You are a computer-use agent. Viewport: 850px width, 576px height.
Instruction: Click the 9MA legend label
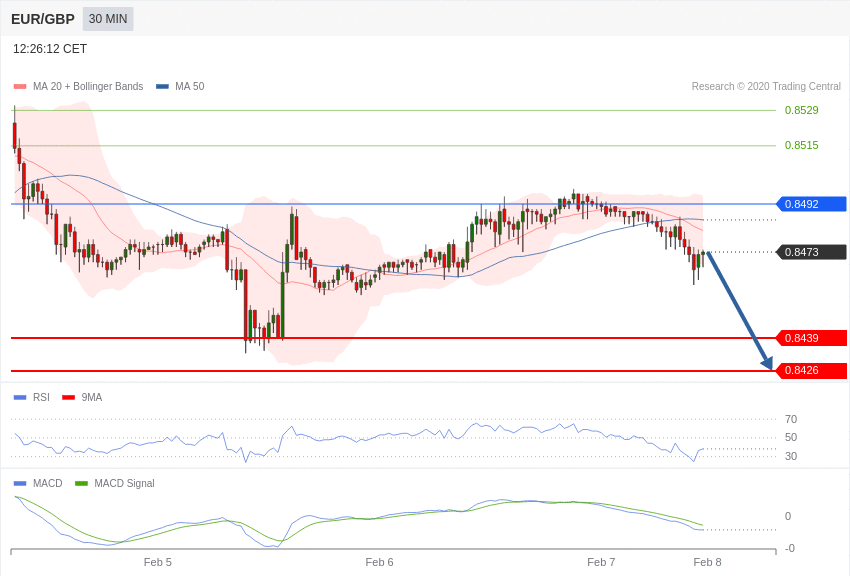point(92,398)
